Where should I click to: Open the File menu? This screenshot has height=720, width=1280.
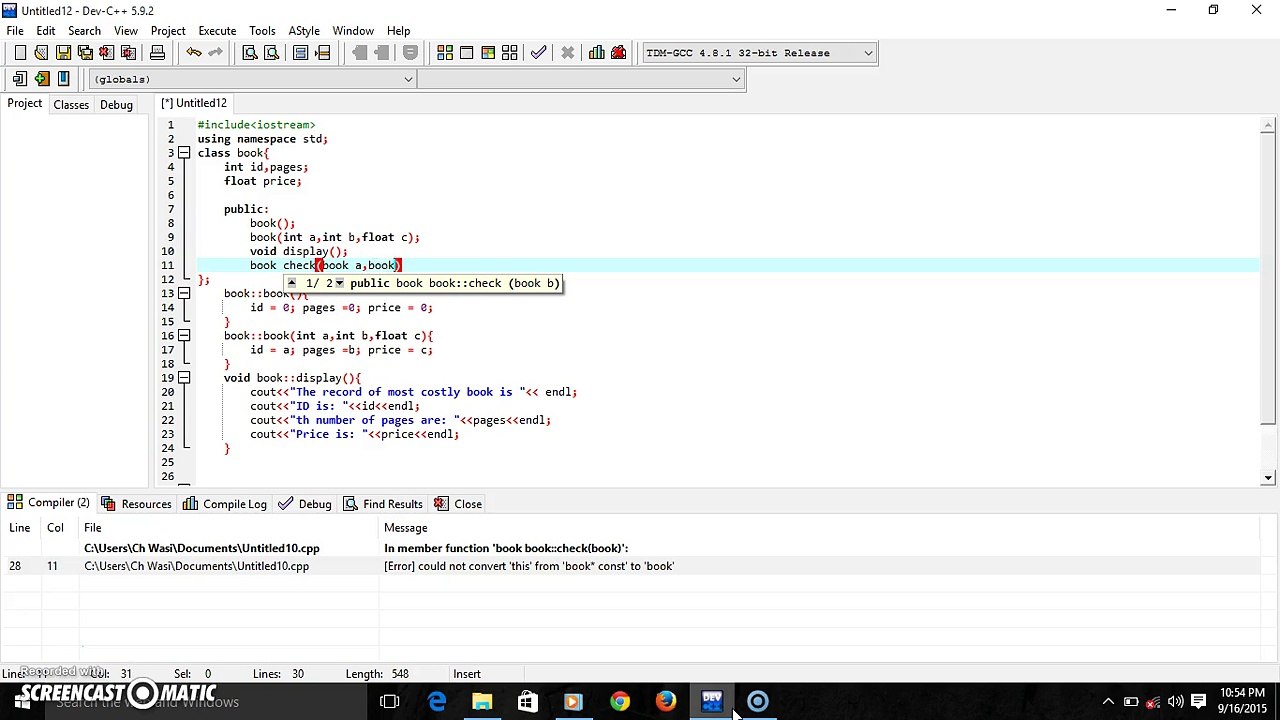[x=15, y=31]
